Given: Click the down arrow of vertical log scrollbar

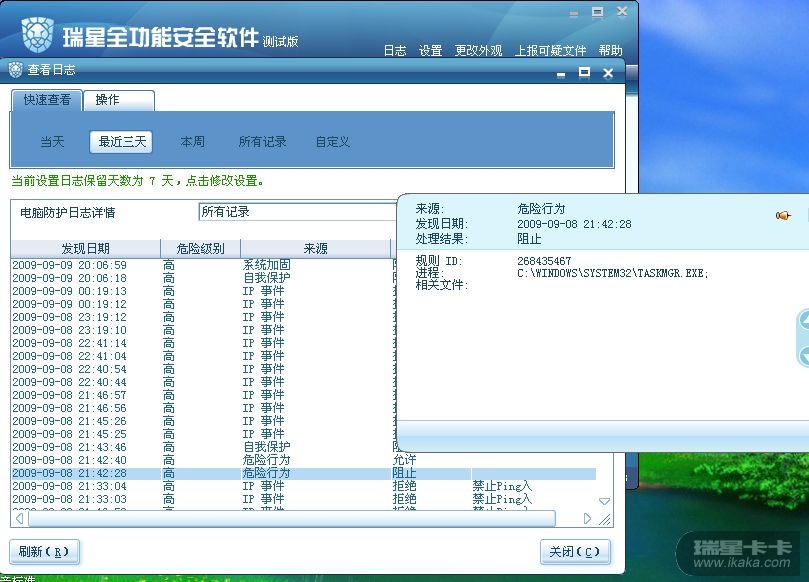Looking at the screenshot, I should 604,501.
